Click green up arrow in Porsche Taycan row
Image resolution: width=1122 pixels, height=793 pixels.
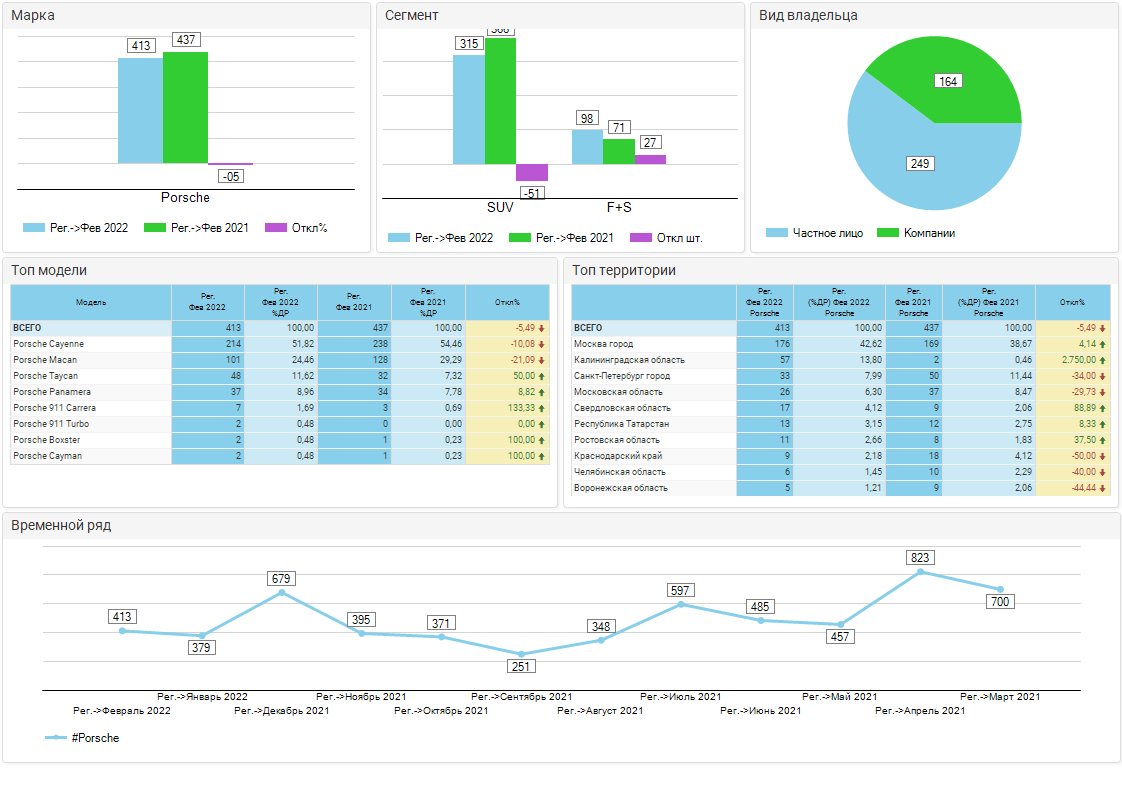point(541,376)
